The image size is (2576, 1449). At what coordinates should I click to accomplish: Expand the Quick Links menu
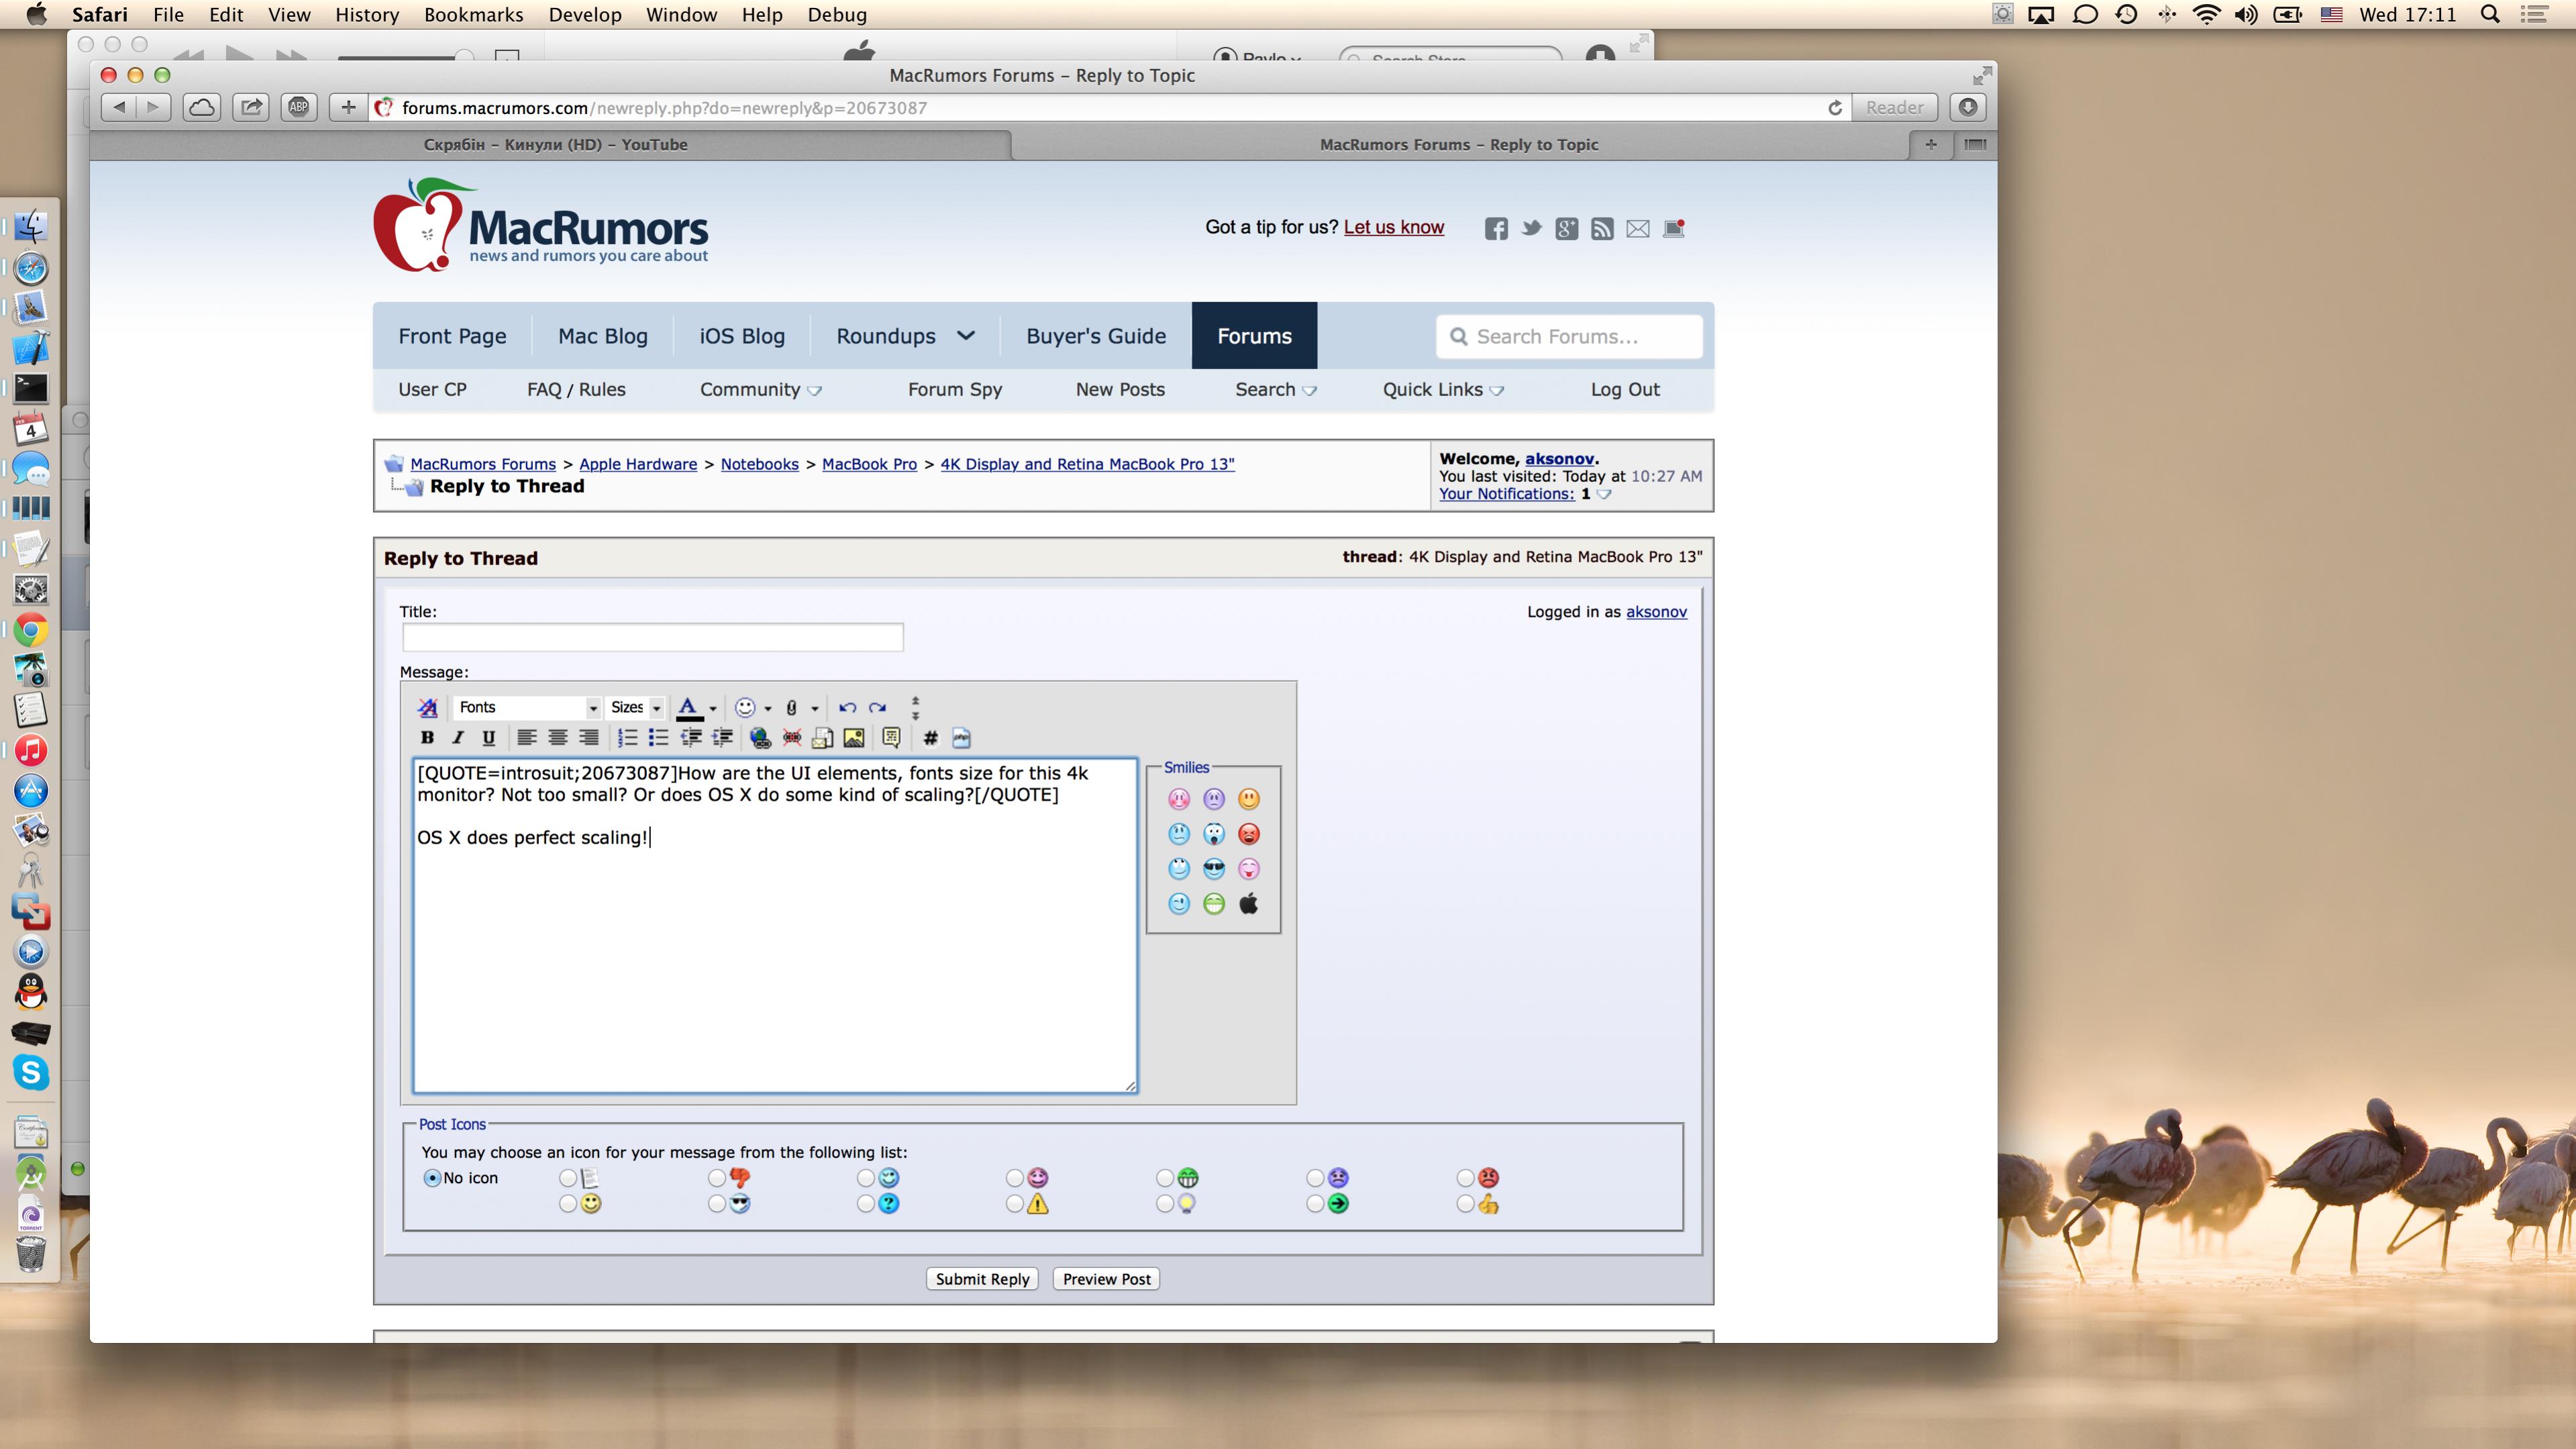(1442, 389)
